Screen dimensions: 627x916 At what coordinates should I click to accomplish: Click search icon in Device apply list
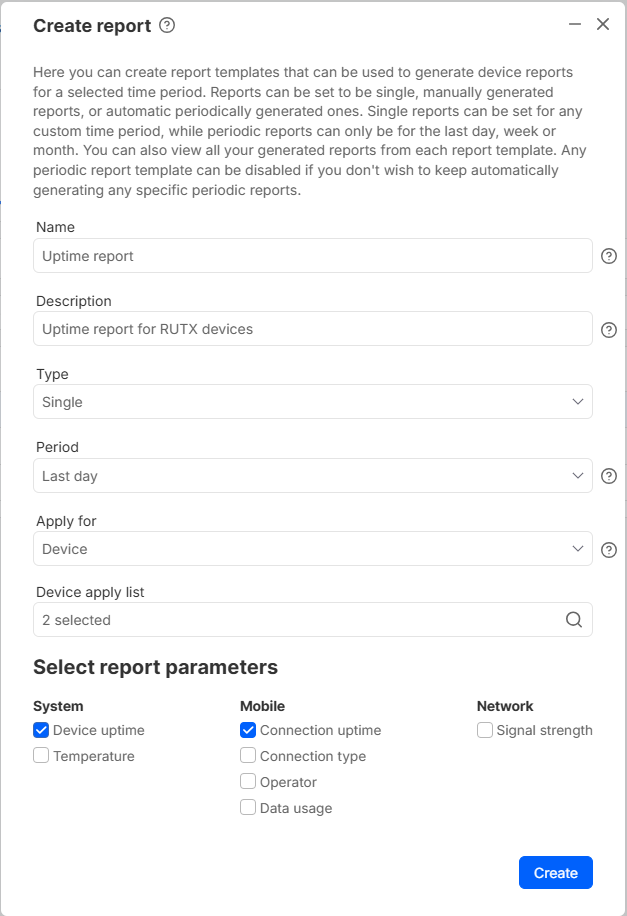(x=574, y=620)
